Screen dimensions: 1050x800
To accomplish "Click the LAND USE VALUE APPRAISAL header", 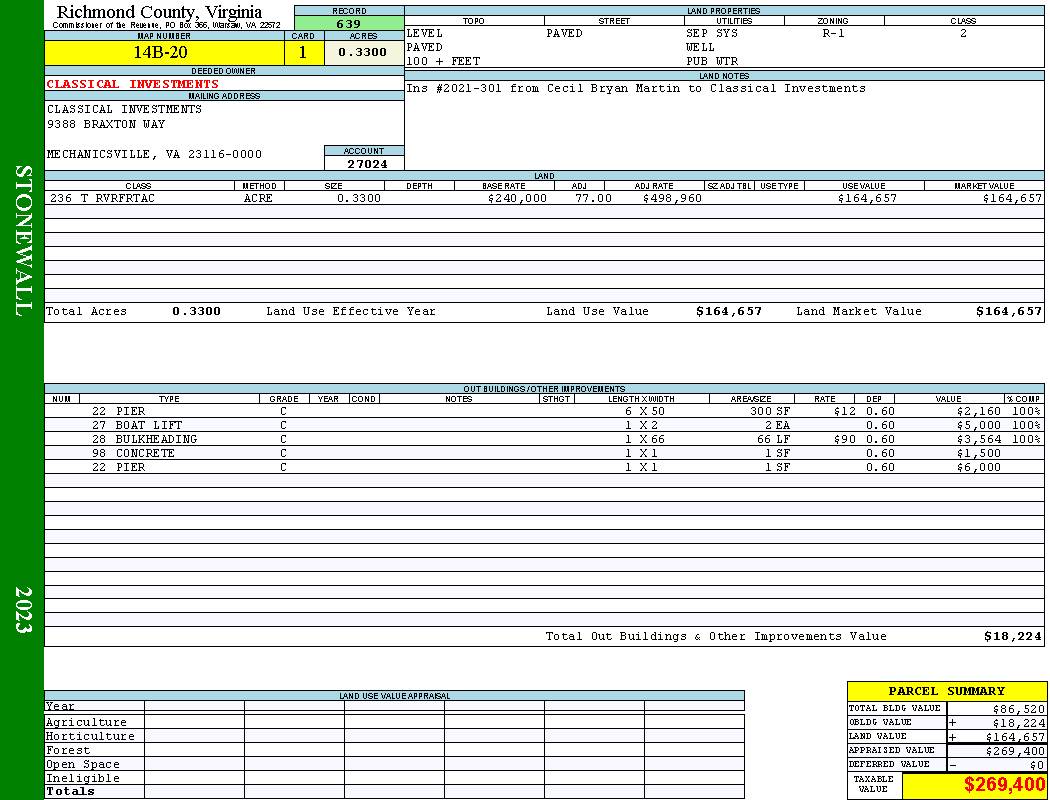I will (394, 696).
